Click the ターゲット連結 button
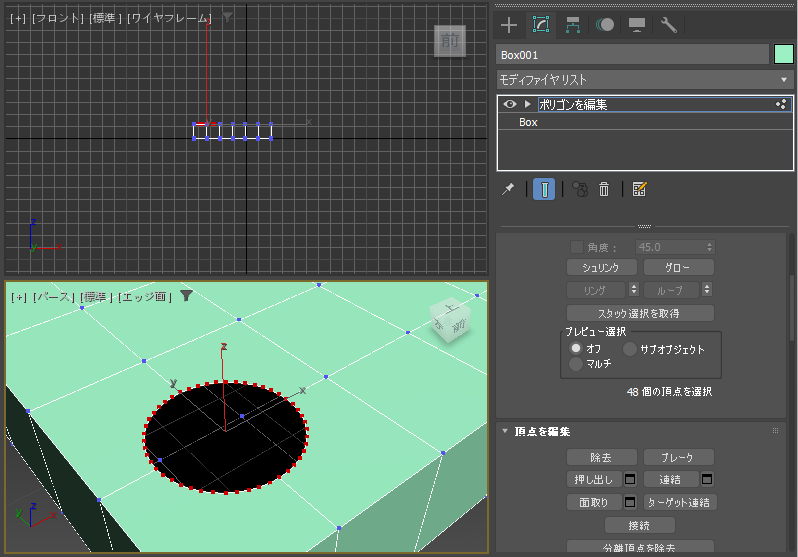 pyautogui.click(x=680, y=503)
